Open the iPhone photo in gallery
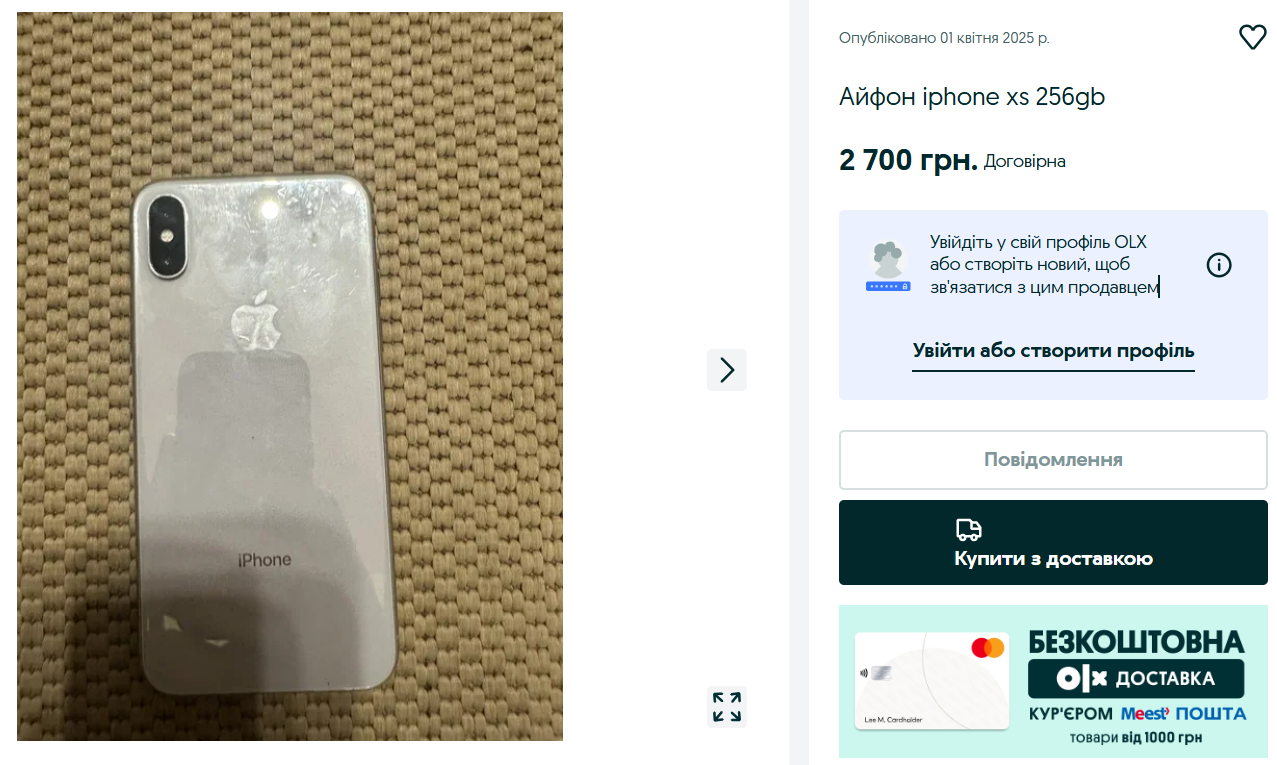Viewport: 1277px width, 765px height. (290, 376)
